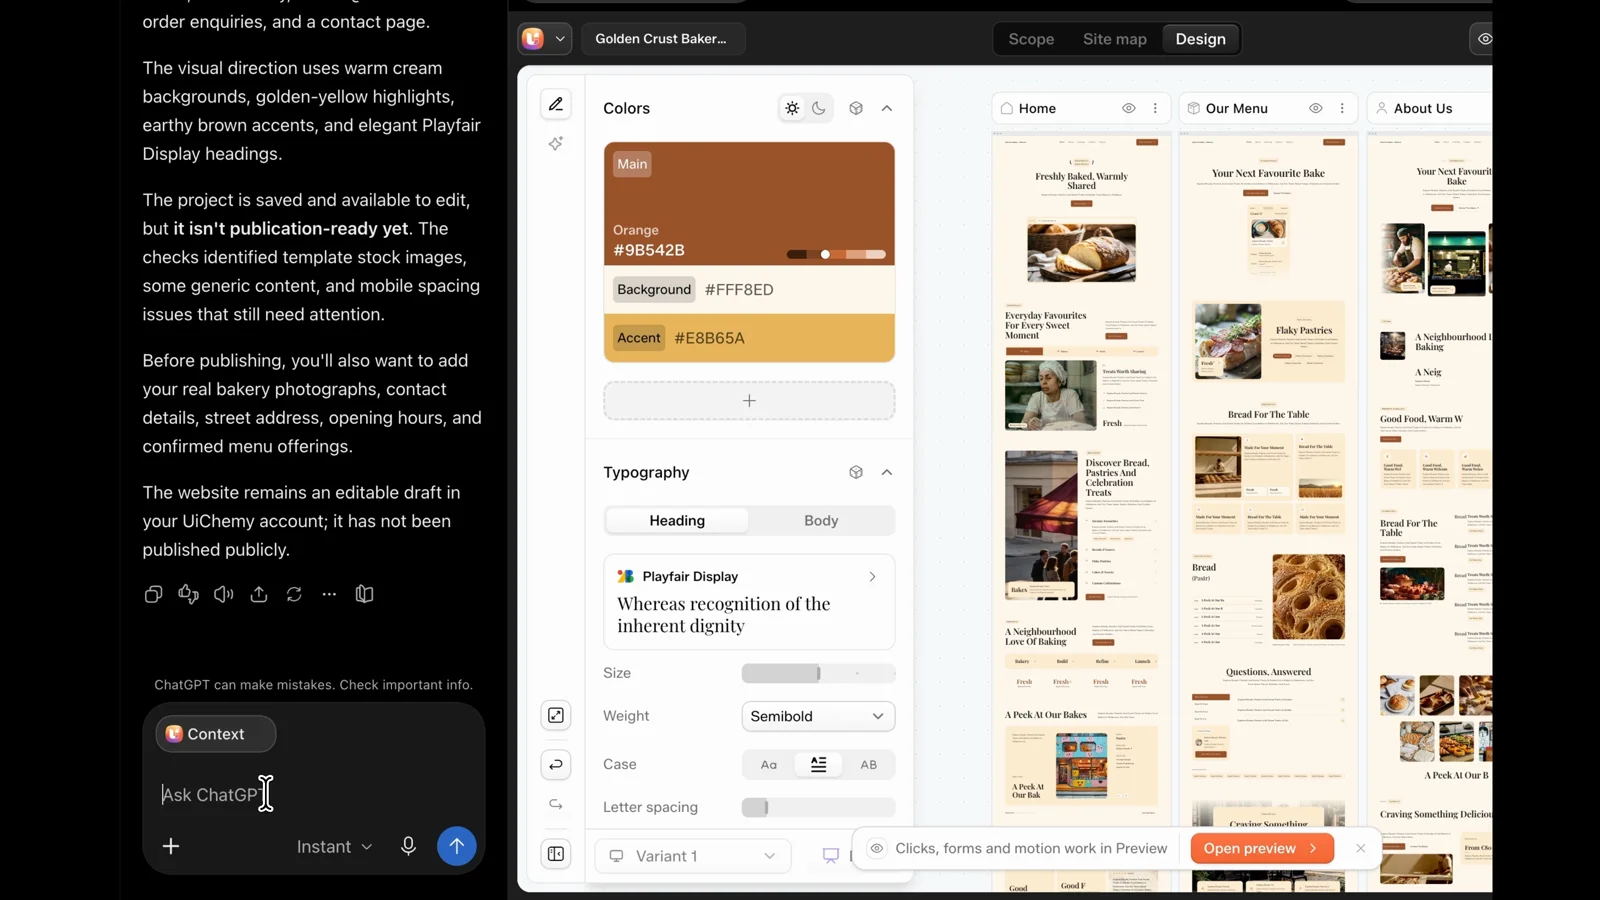This screenshot has width=1600, height=900.
Task: Read response aloud with speaker icon
Action: point(223,594)
